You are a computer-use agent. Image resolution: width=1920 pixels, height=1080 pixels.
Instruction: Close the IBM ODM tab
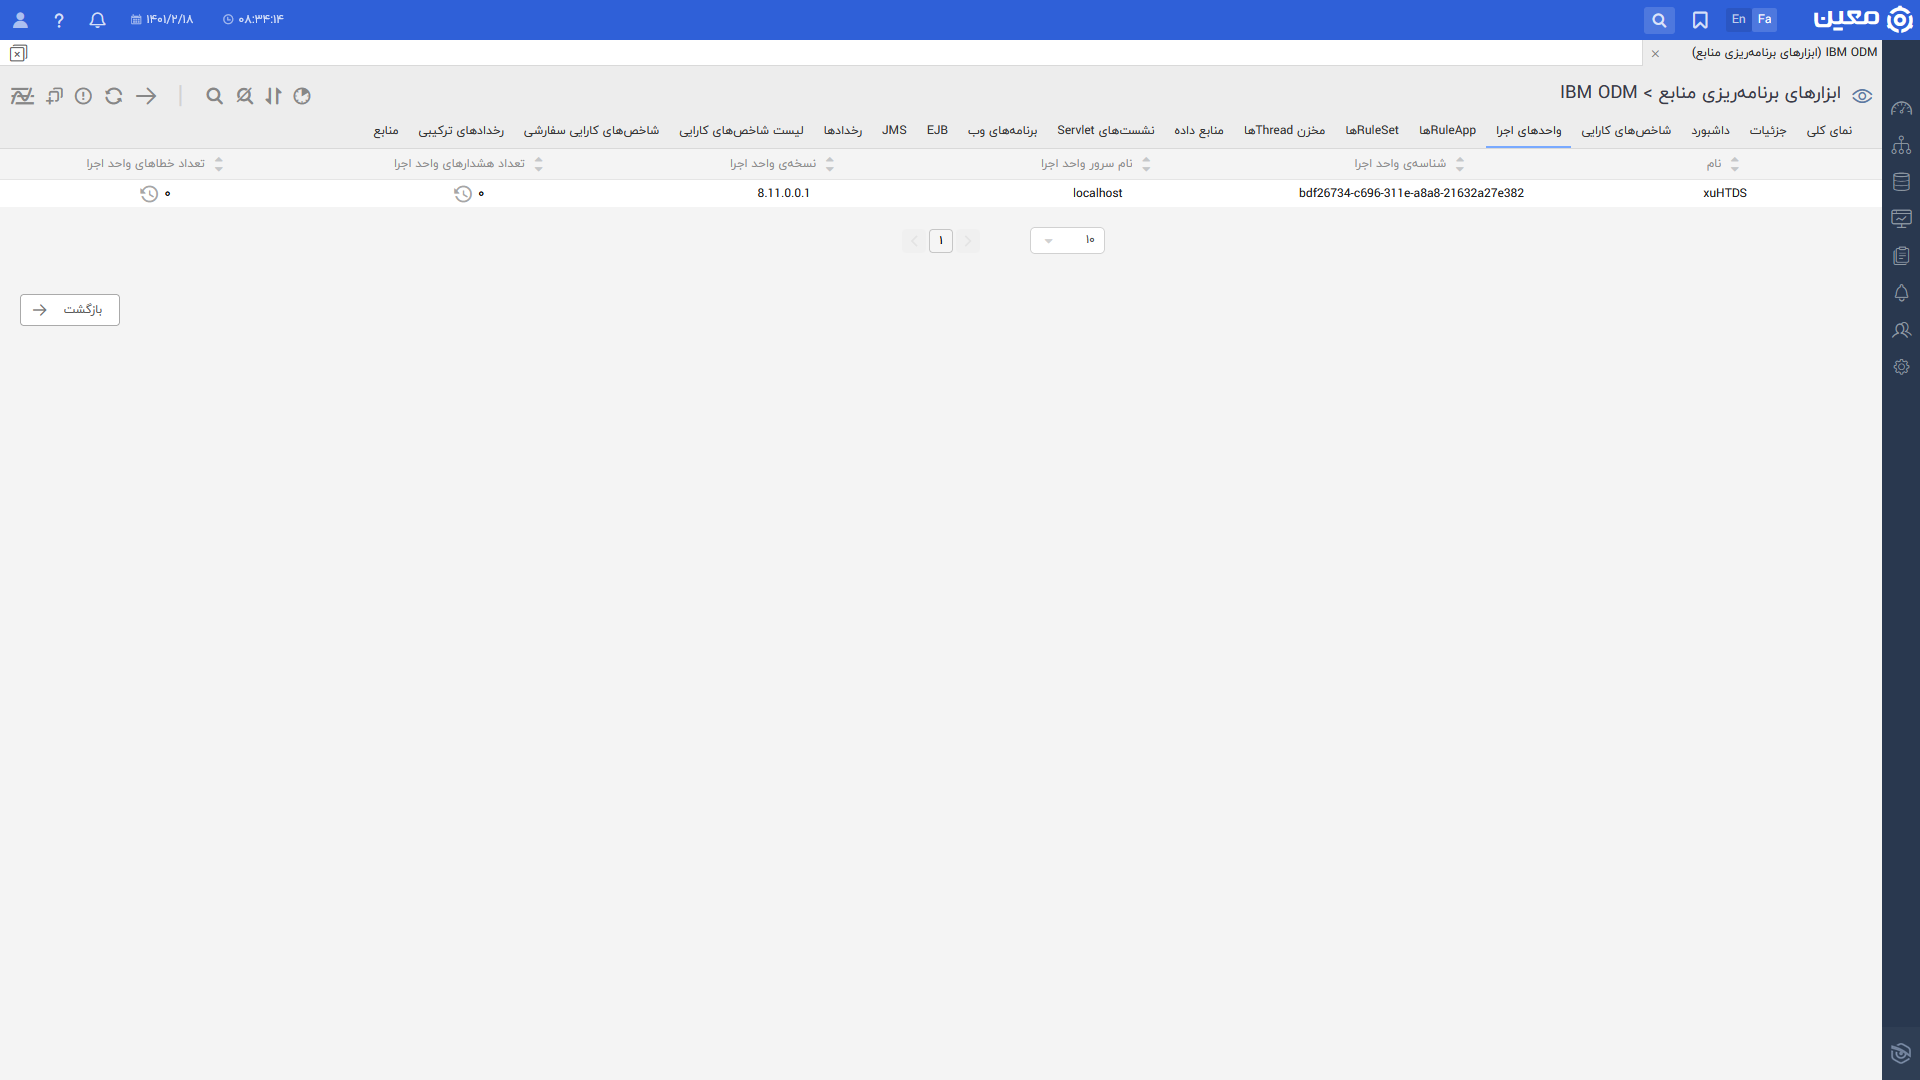(x=1655, y=54)
